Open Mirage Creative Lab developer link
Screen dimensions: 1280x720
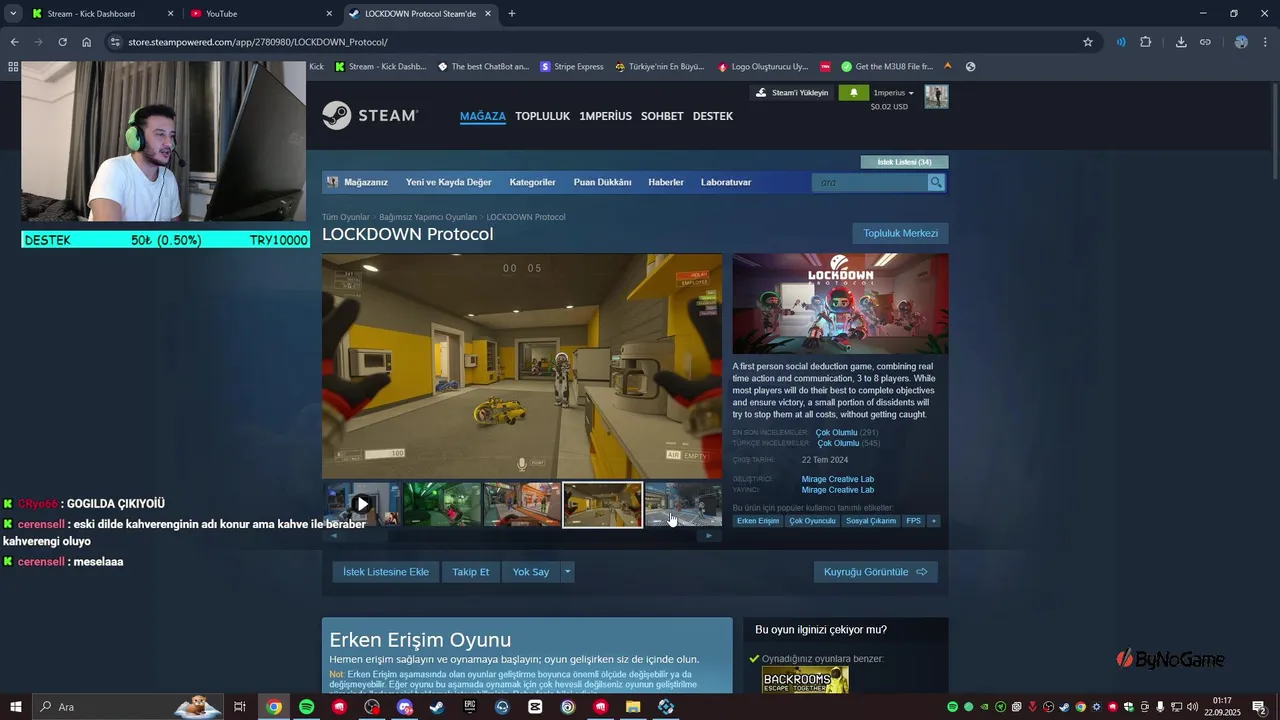point(837,479)
